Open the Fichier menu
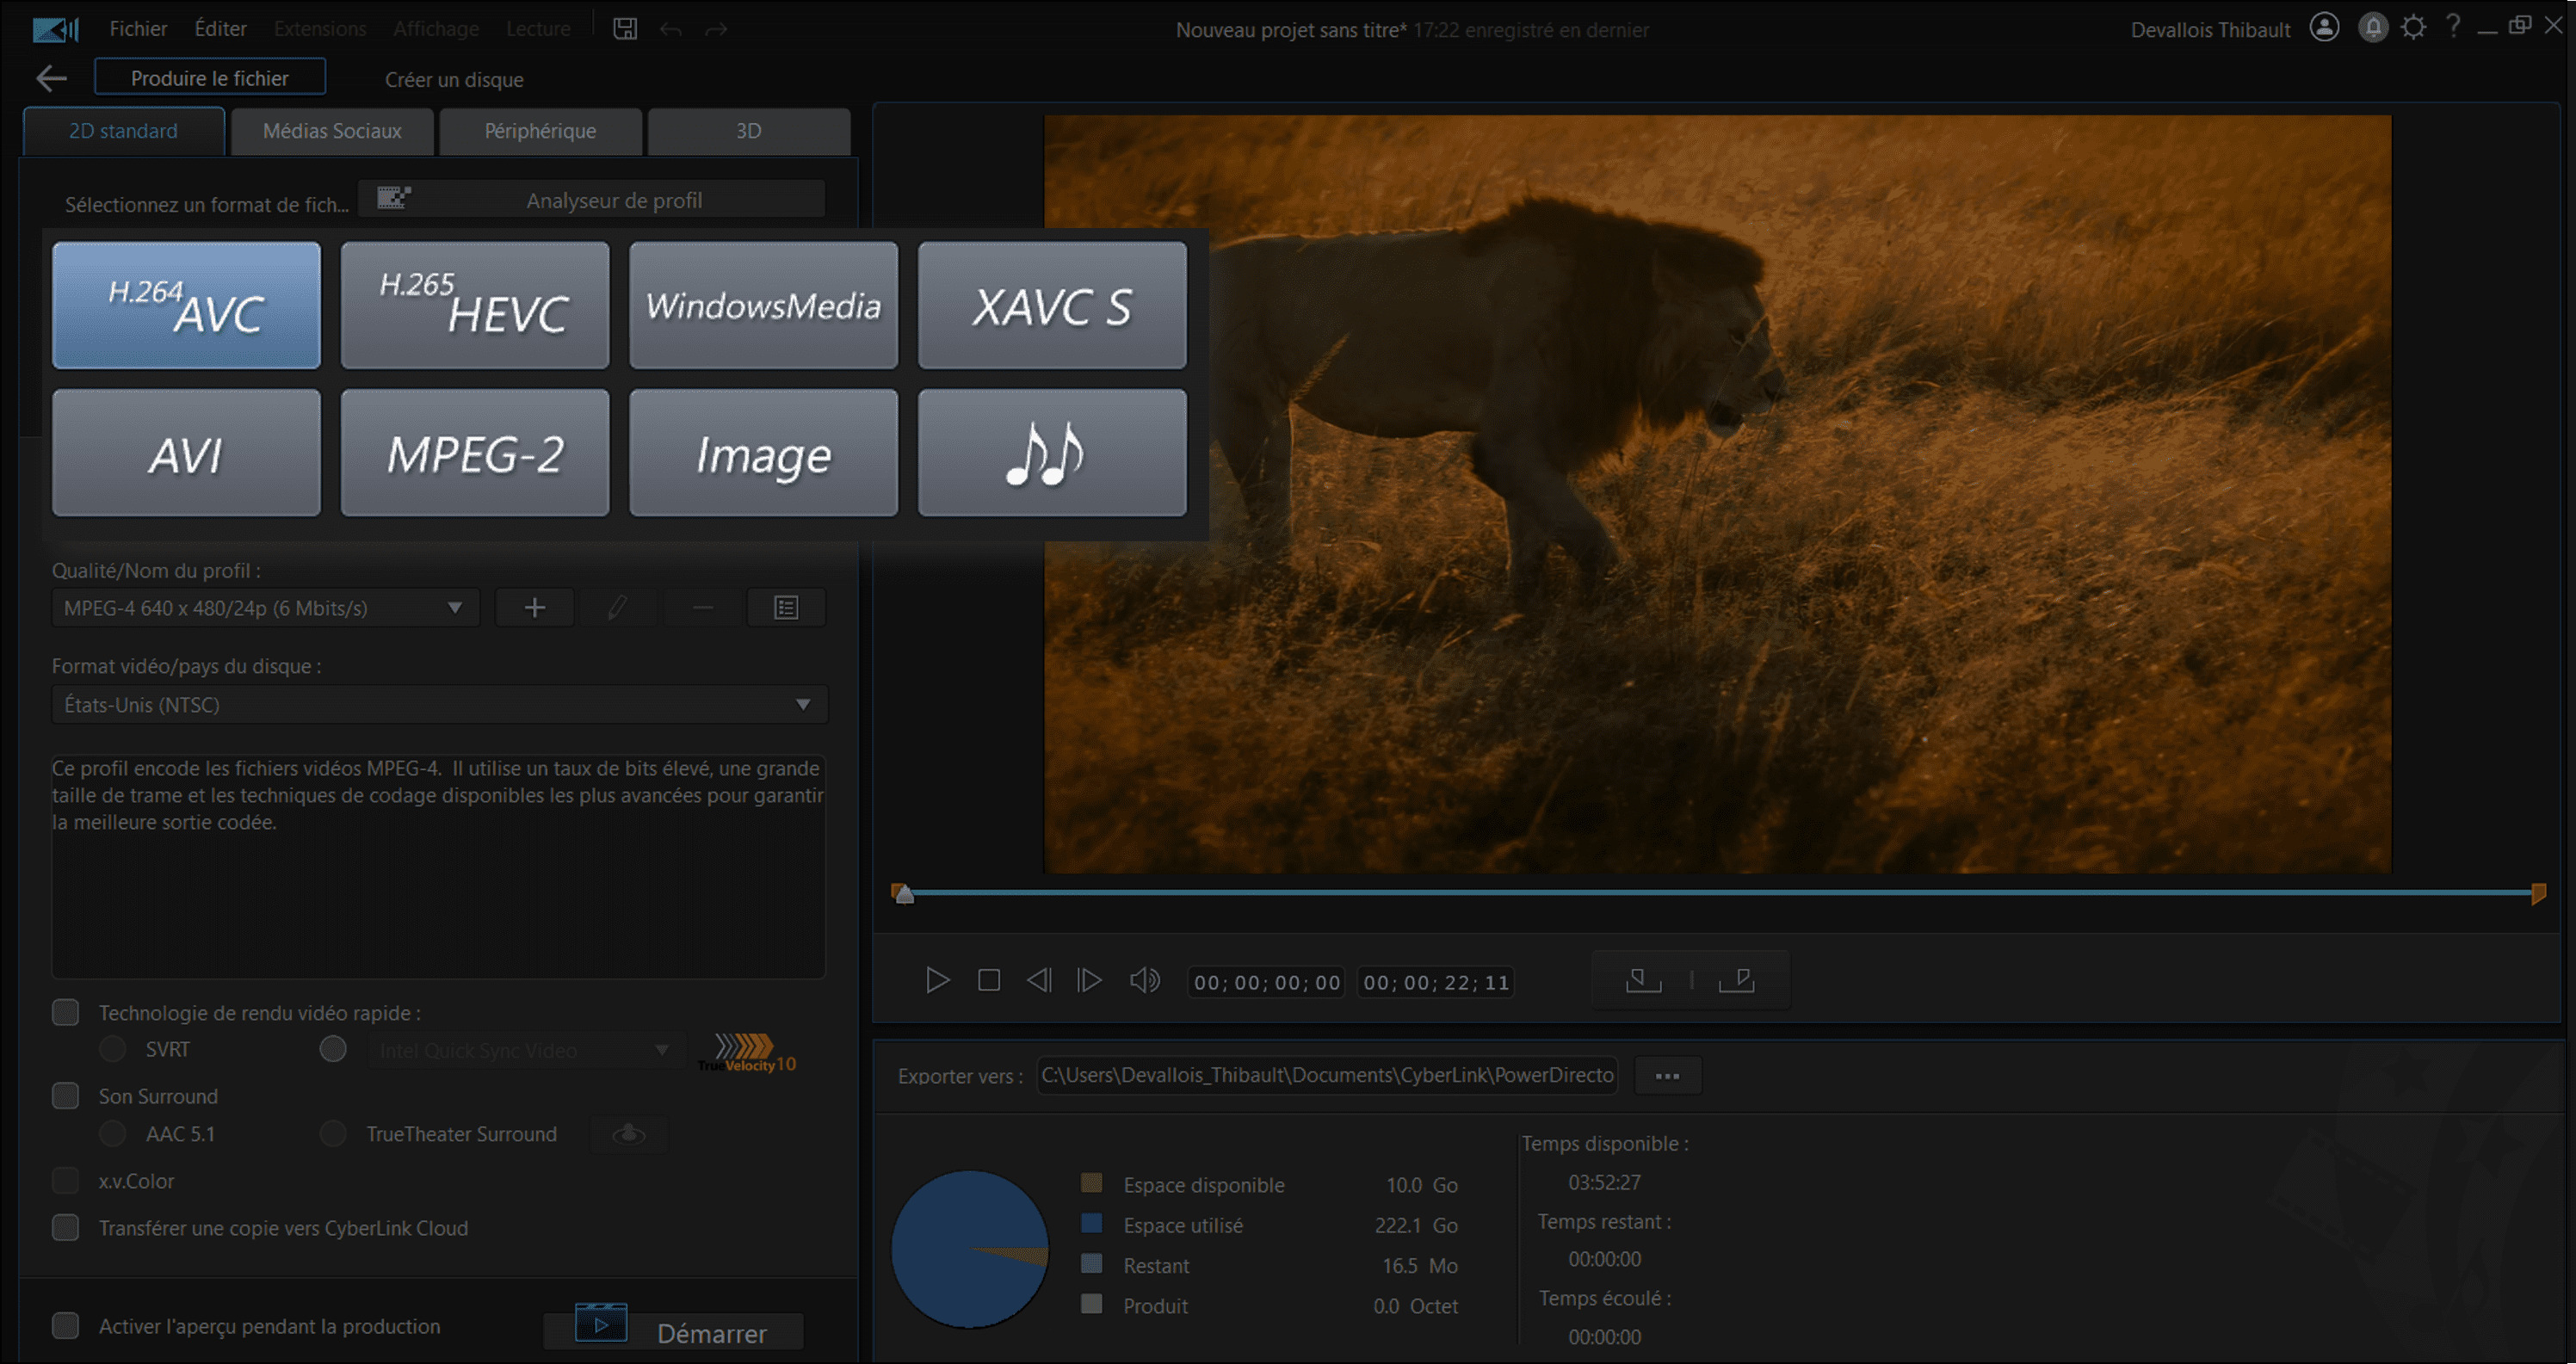Viewport: 2576px width, 1364px height. pos(138,29)
